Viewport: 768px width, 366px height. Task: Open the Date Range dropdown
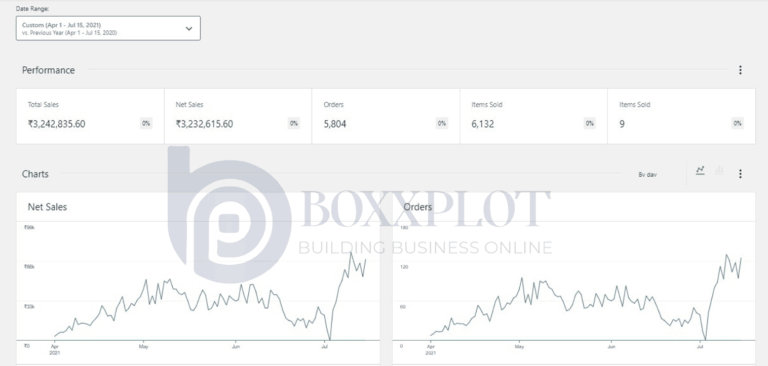[x=108, y=28]
